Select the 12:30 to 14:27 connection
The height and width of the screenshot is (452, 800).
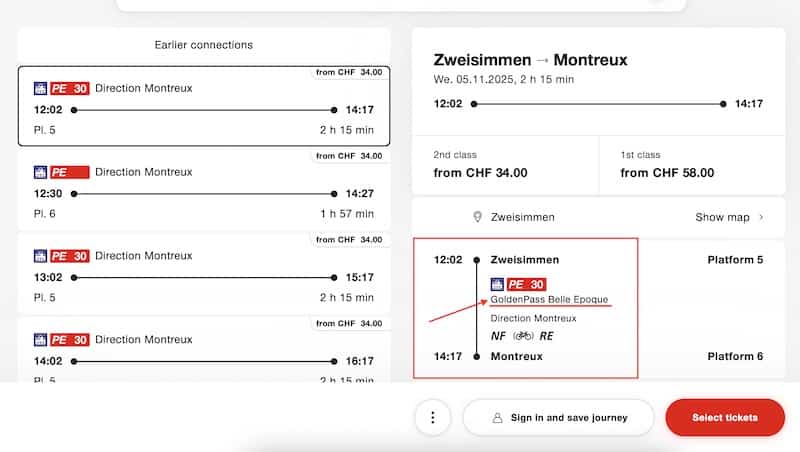pos(204,189)
